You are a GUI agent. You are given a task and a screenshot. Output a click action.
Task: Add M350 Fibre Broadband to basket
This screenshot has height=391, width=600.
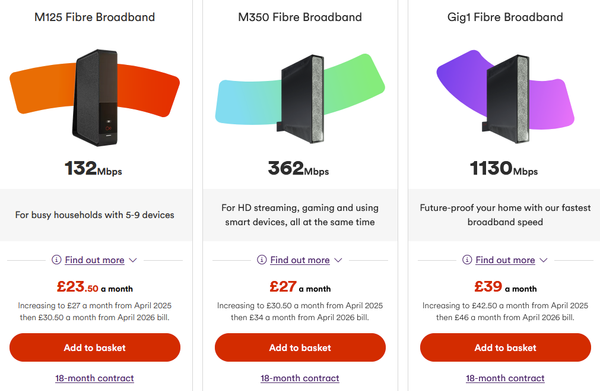300,347
